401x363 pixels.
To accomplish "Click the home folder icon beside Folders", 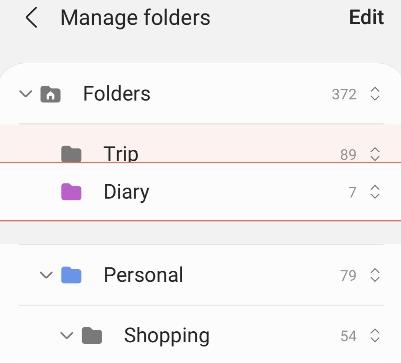I will point(50,94).
